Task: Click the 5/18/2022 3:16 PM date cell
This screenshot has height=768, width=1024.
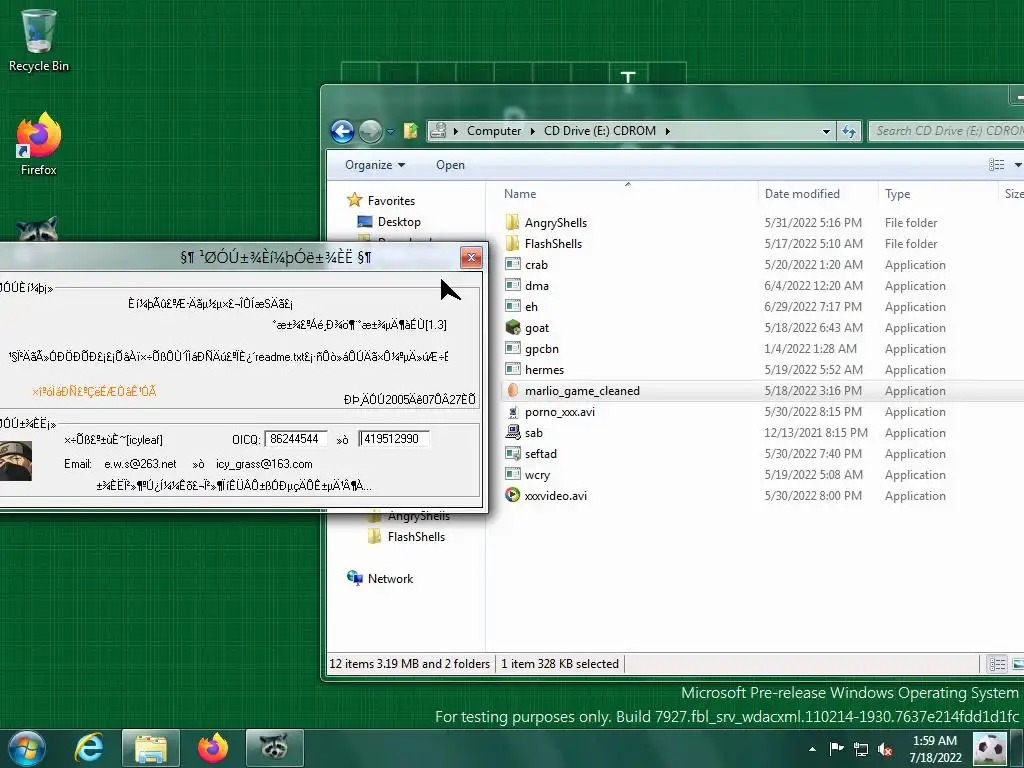Action: point(813,391)
